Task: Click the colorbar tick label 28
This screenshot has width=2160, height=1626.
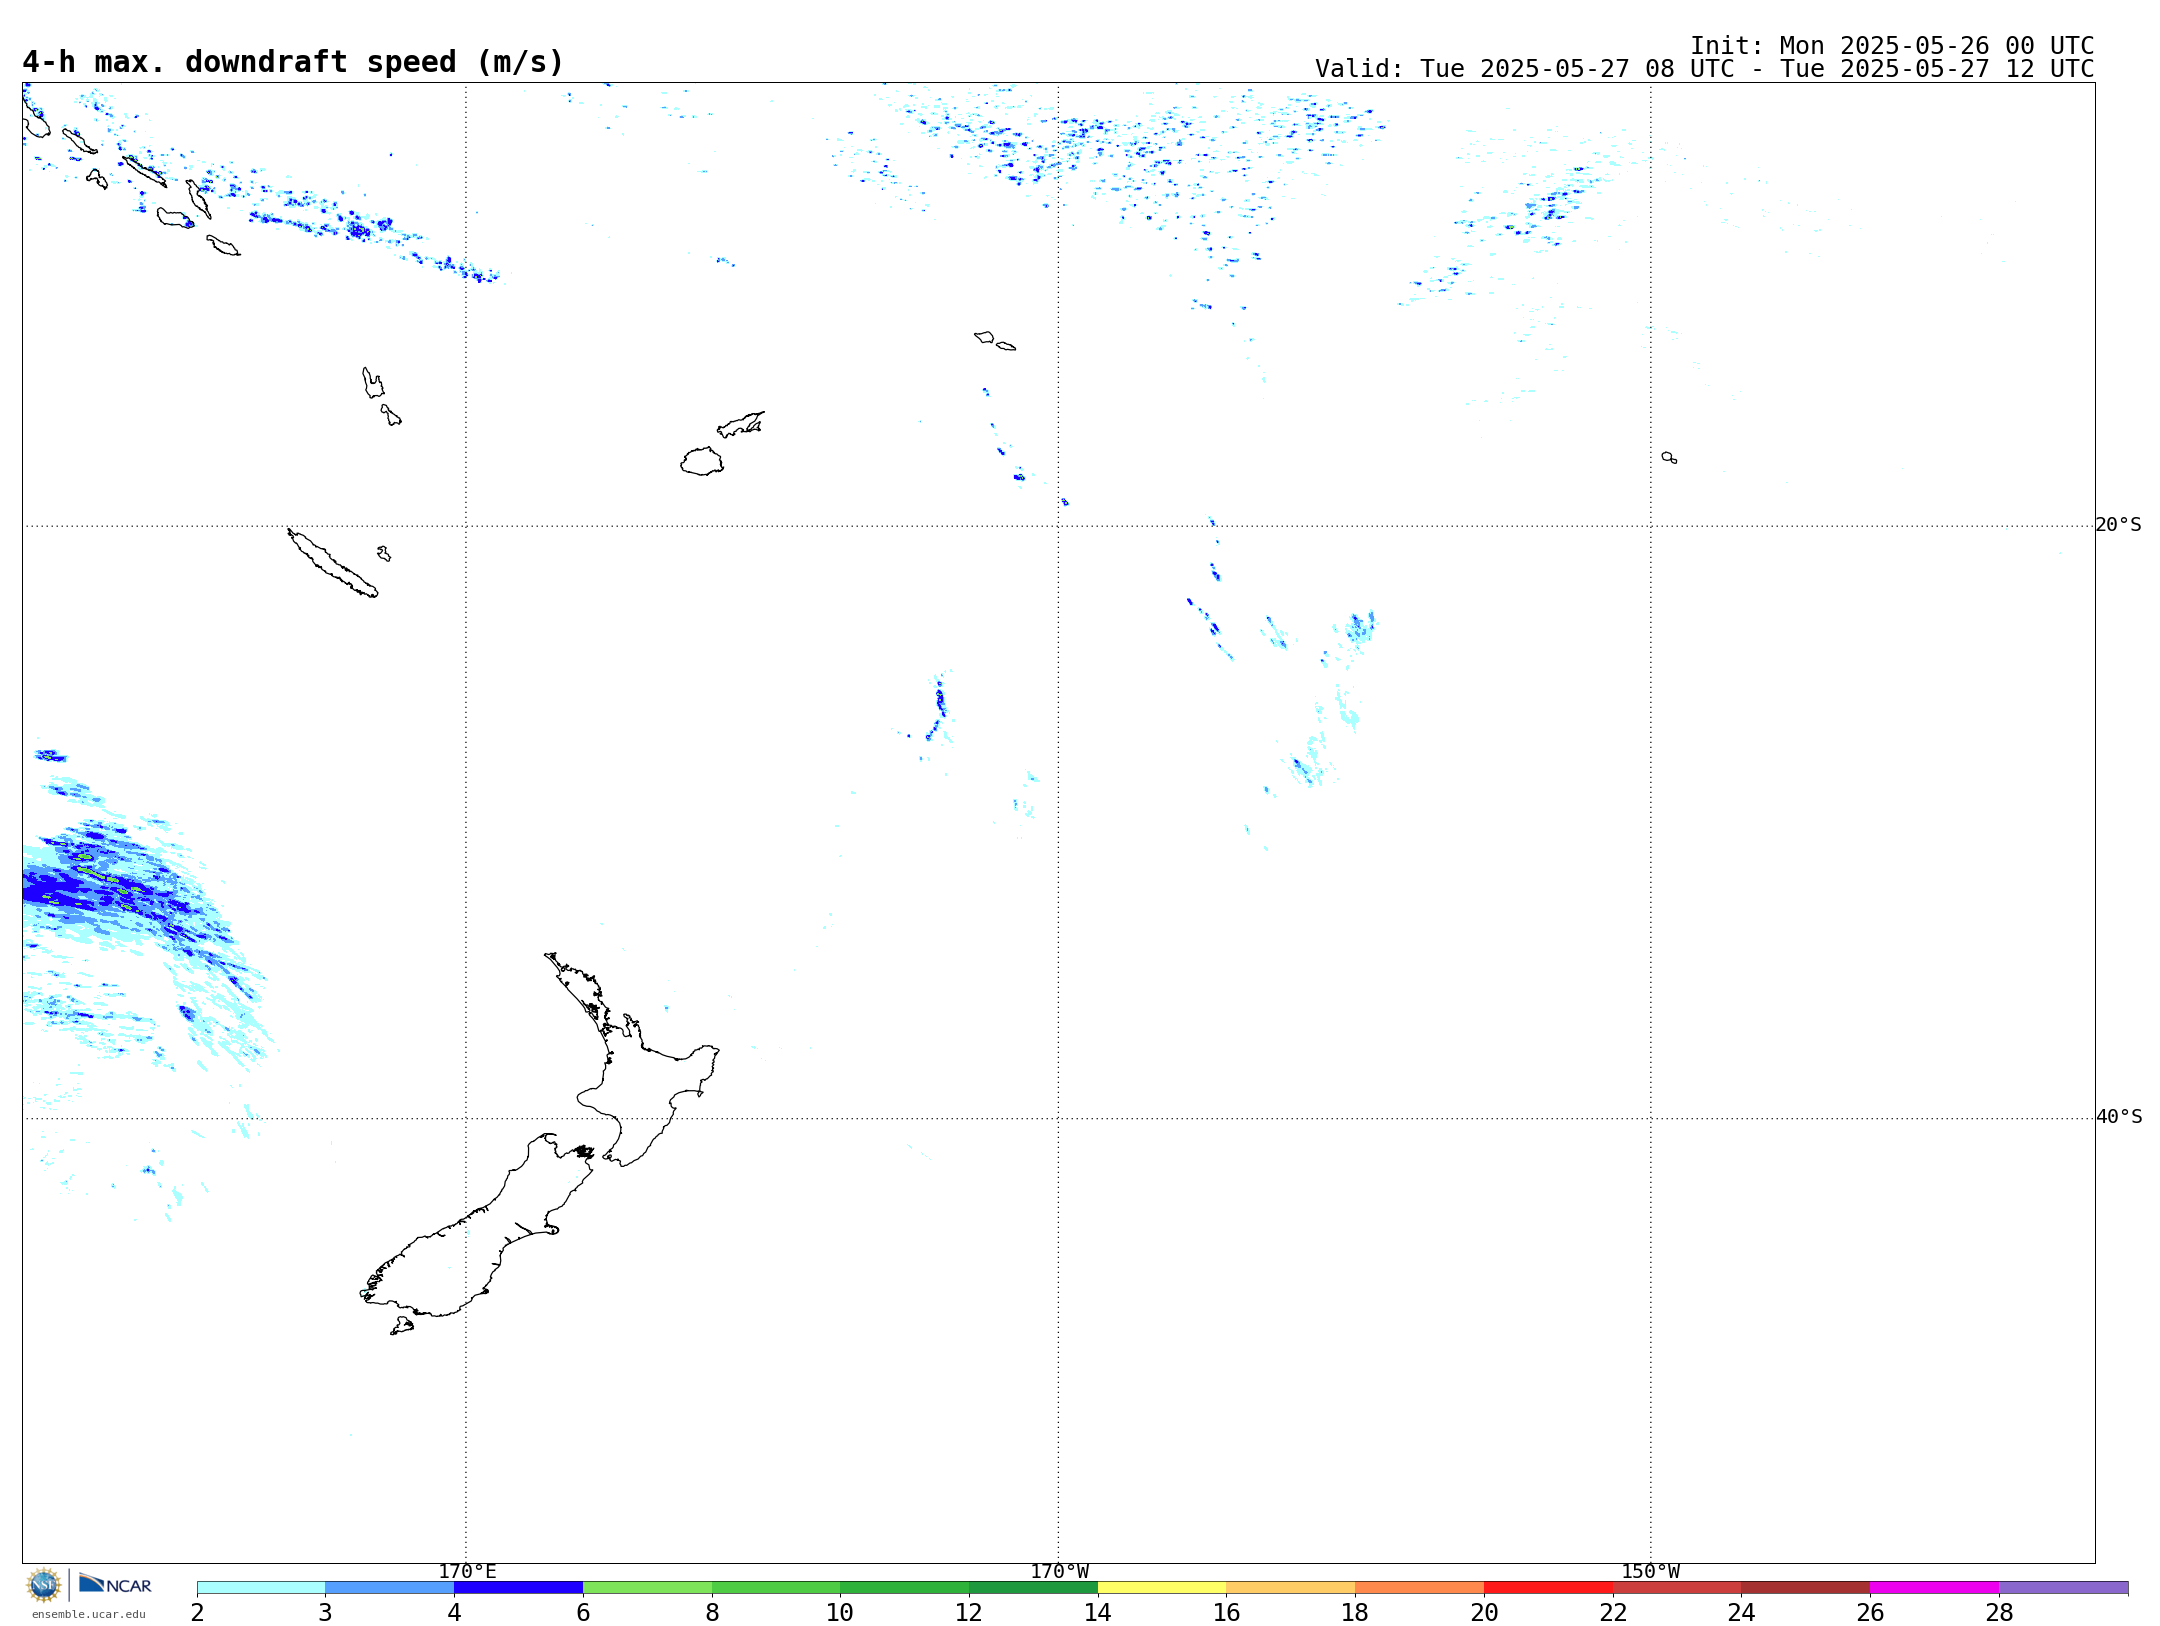Action: point(1999,1612)
